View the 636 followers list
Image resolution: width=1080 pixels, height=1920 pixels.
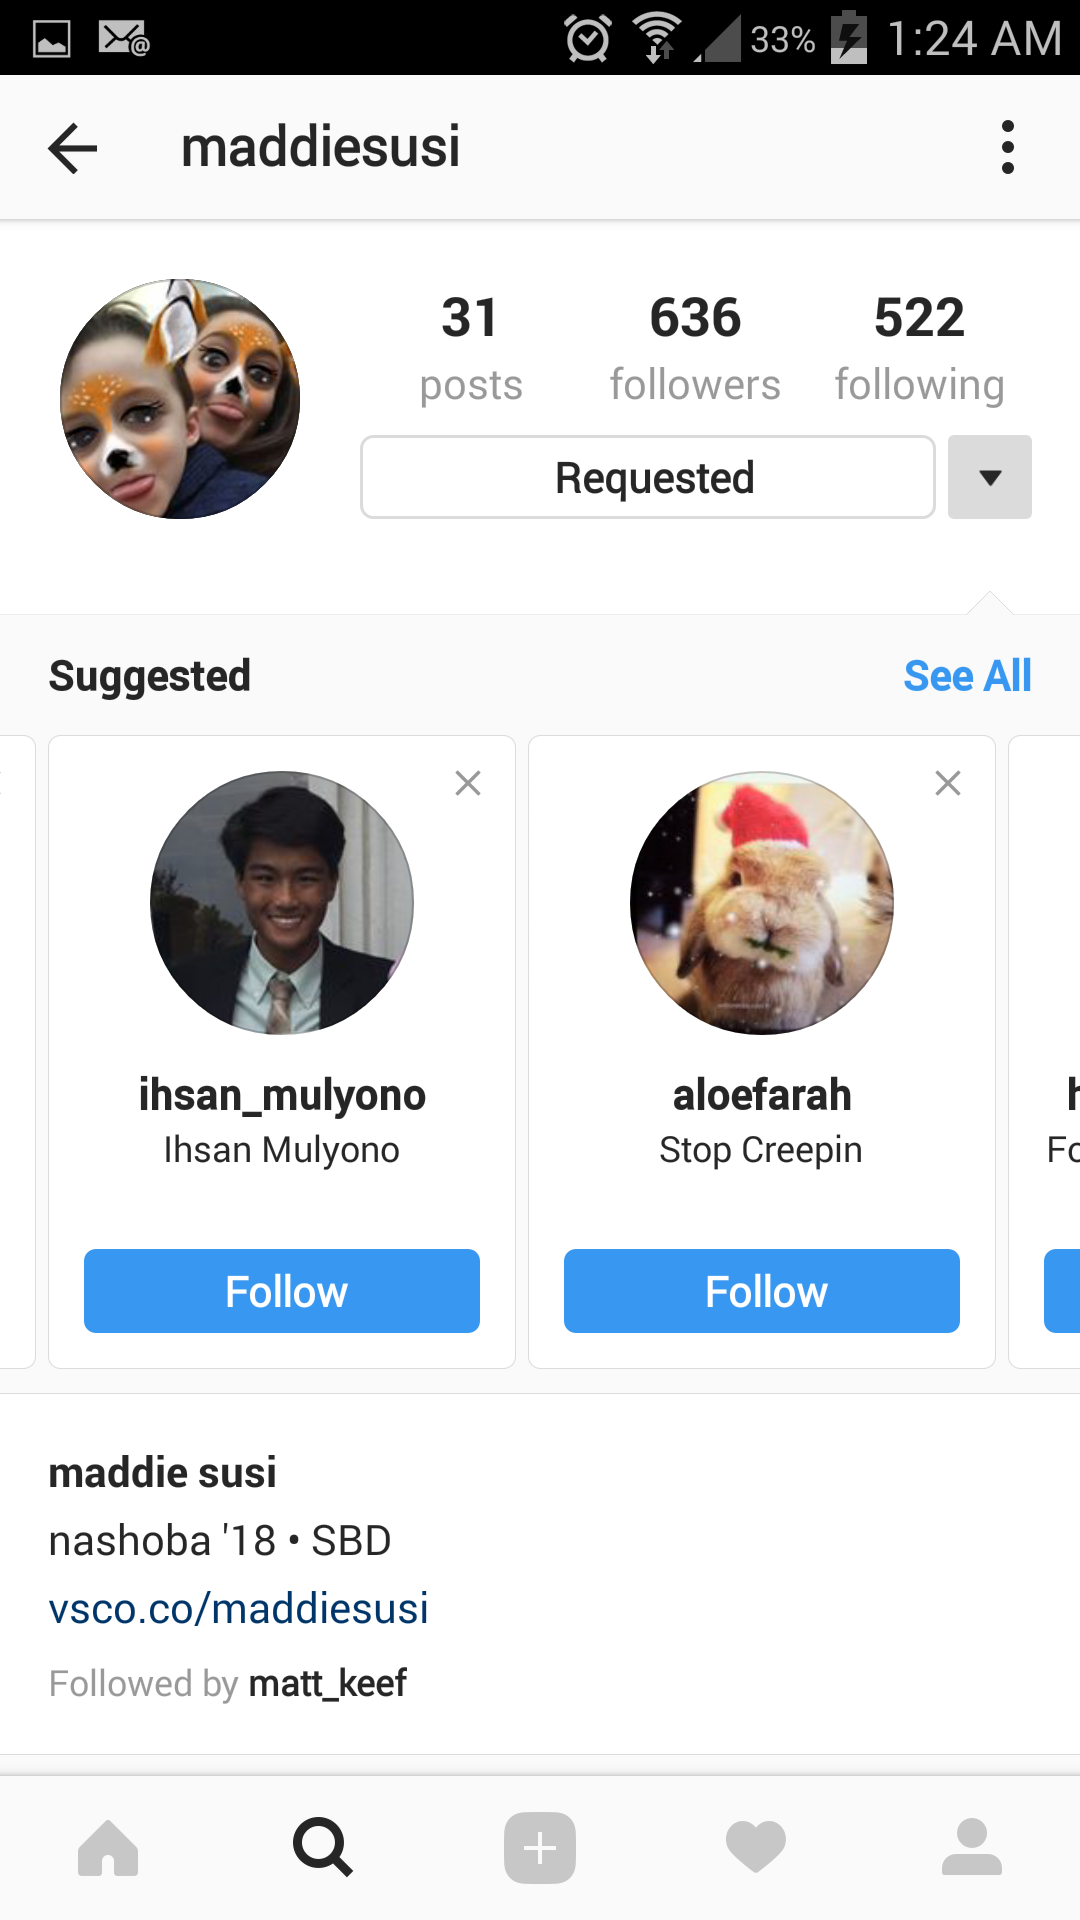pos(695,347)
